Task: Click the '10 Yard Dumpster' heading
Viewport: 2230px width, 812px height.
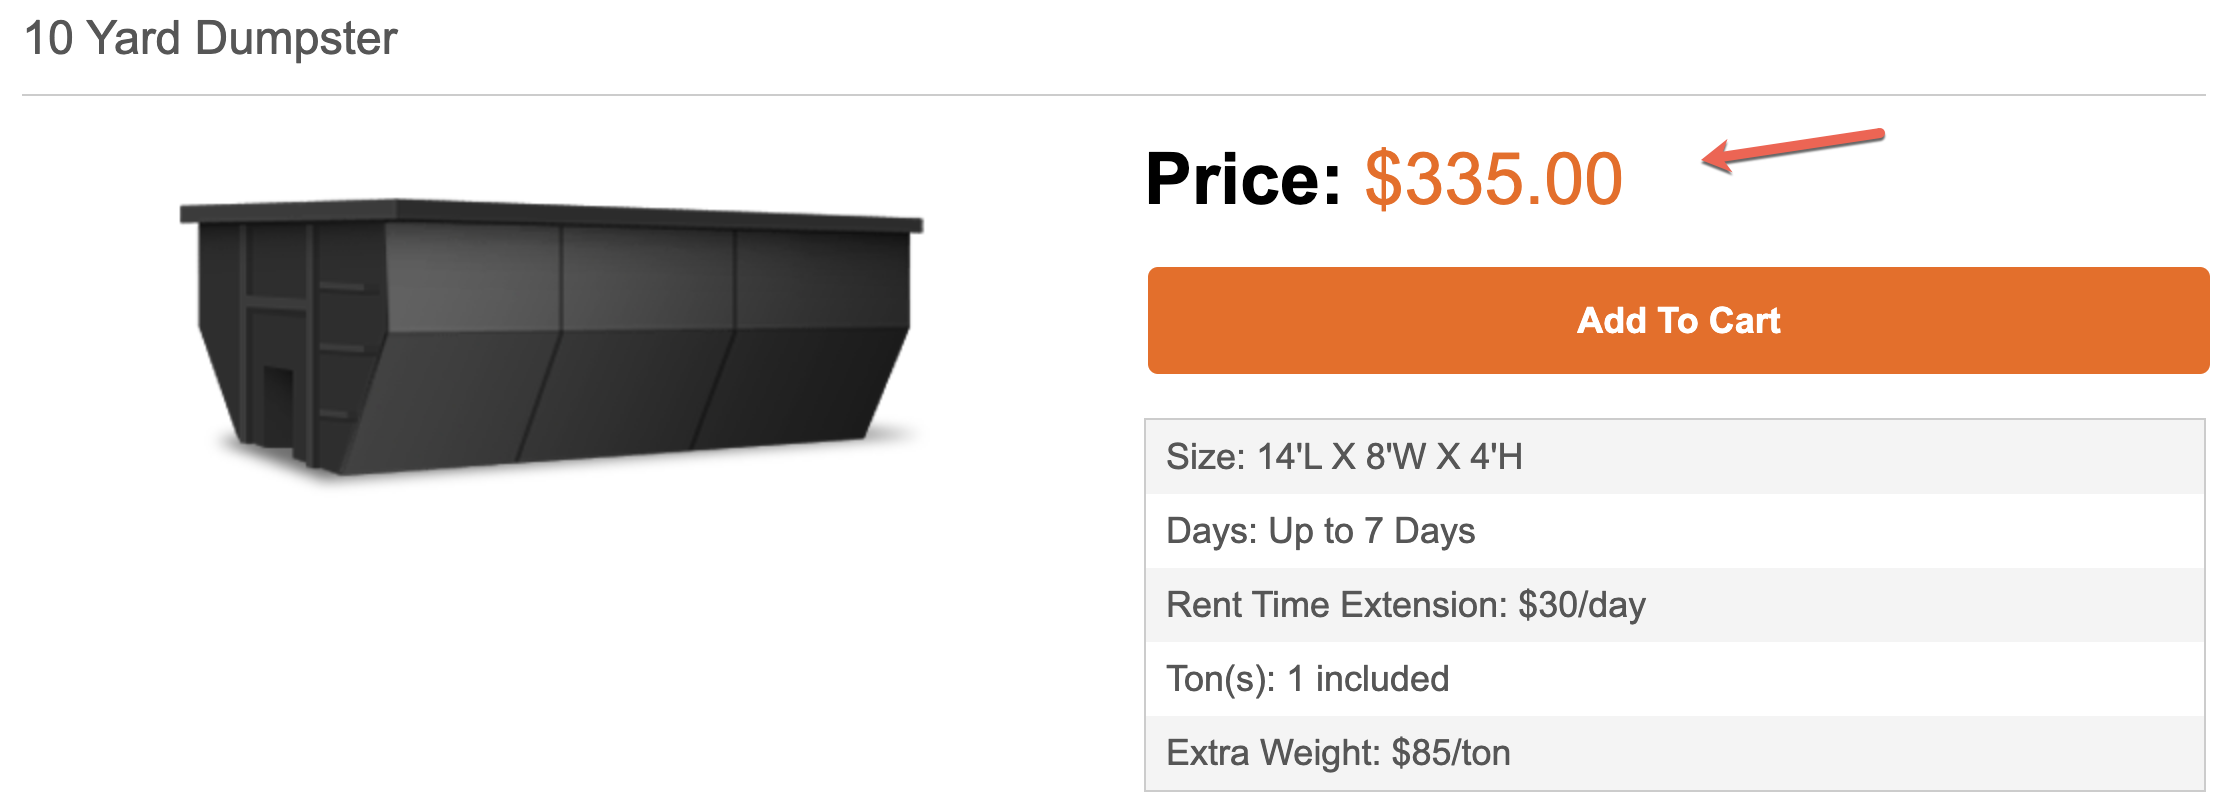Action: pos(210,39)
